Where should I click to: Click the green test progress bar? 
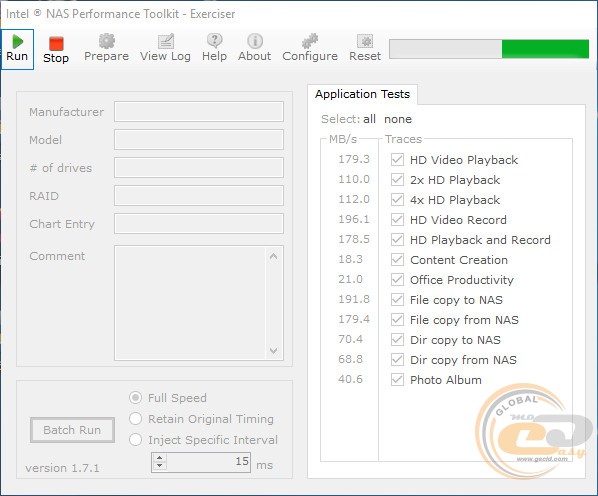(x=489, y=49)
